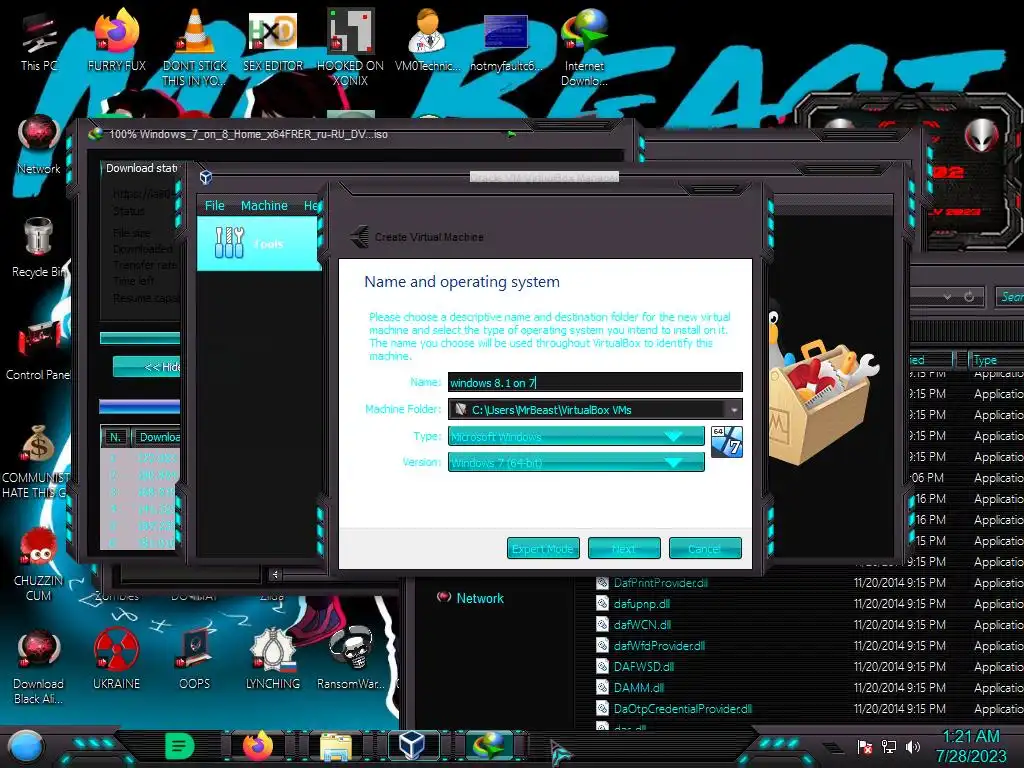The width and height of the screenshot is (1024, 768).
Task: Click the Explorer Search box
Action: [1010, 296]
